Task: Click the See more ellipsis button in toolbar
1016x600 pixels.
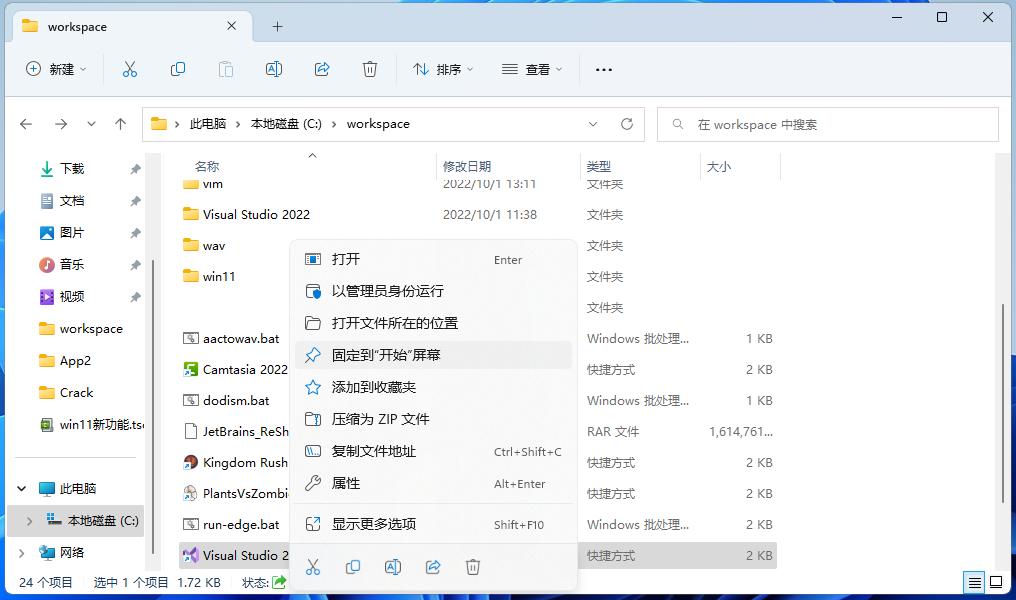Action: point(603,69)
